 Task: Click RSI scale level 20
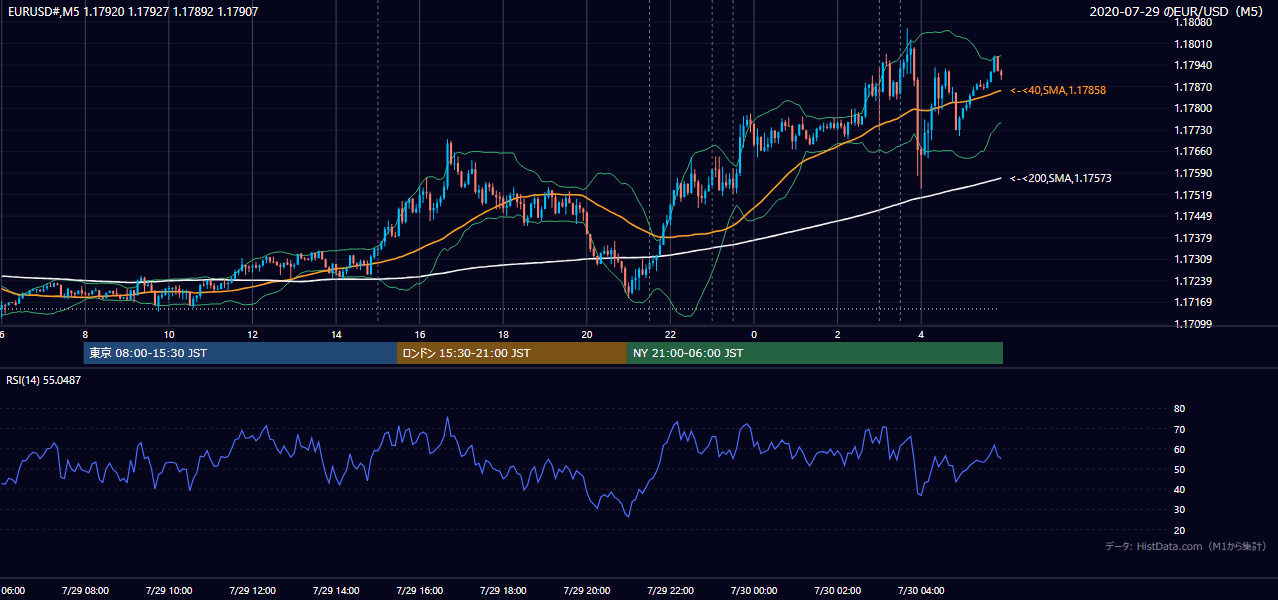click(x=1179, y=530)
